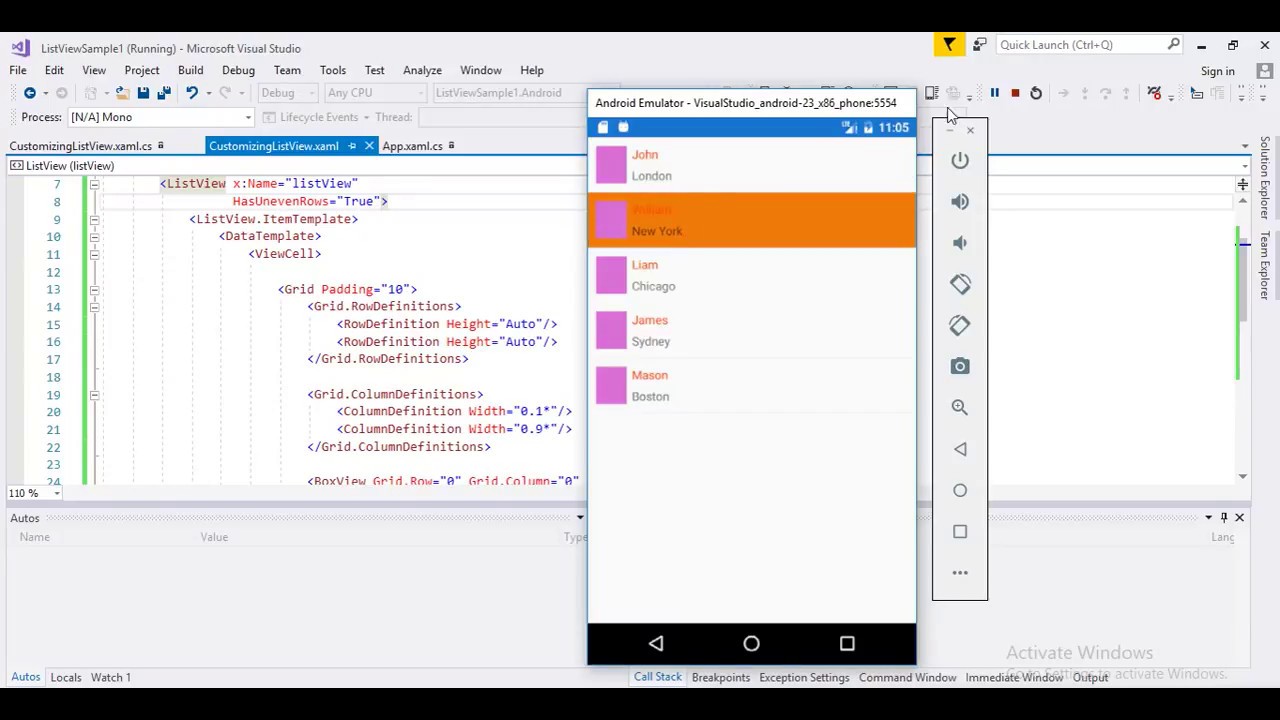The image size is (1280, 720).
Task: Click the Navigate Backward arrow icon
Action: tap(30, 93)
